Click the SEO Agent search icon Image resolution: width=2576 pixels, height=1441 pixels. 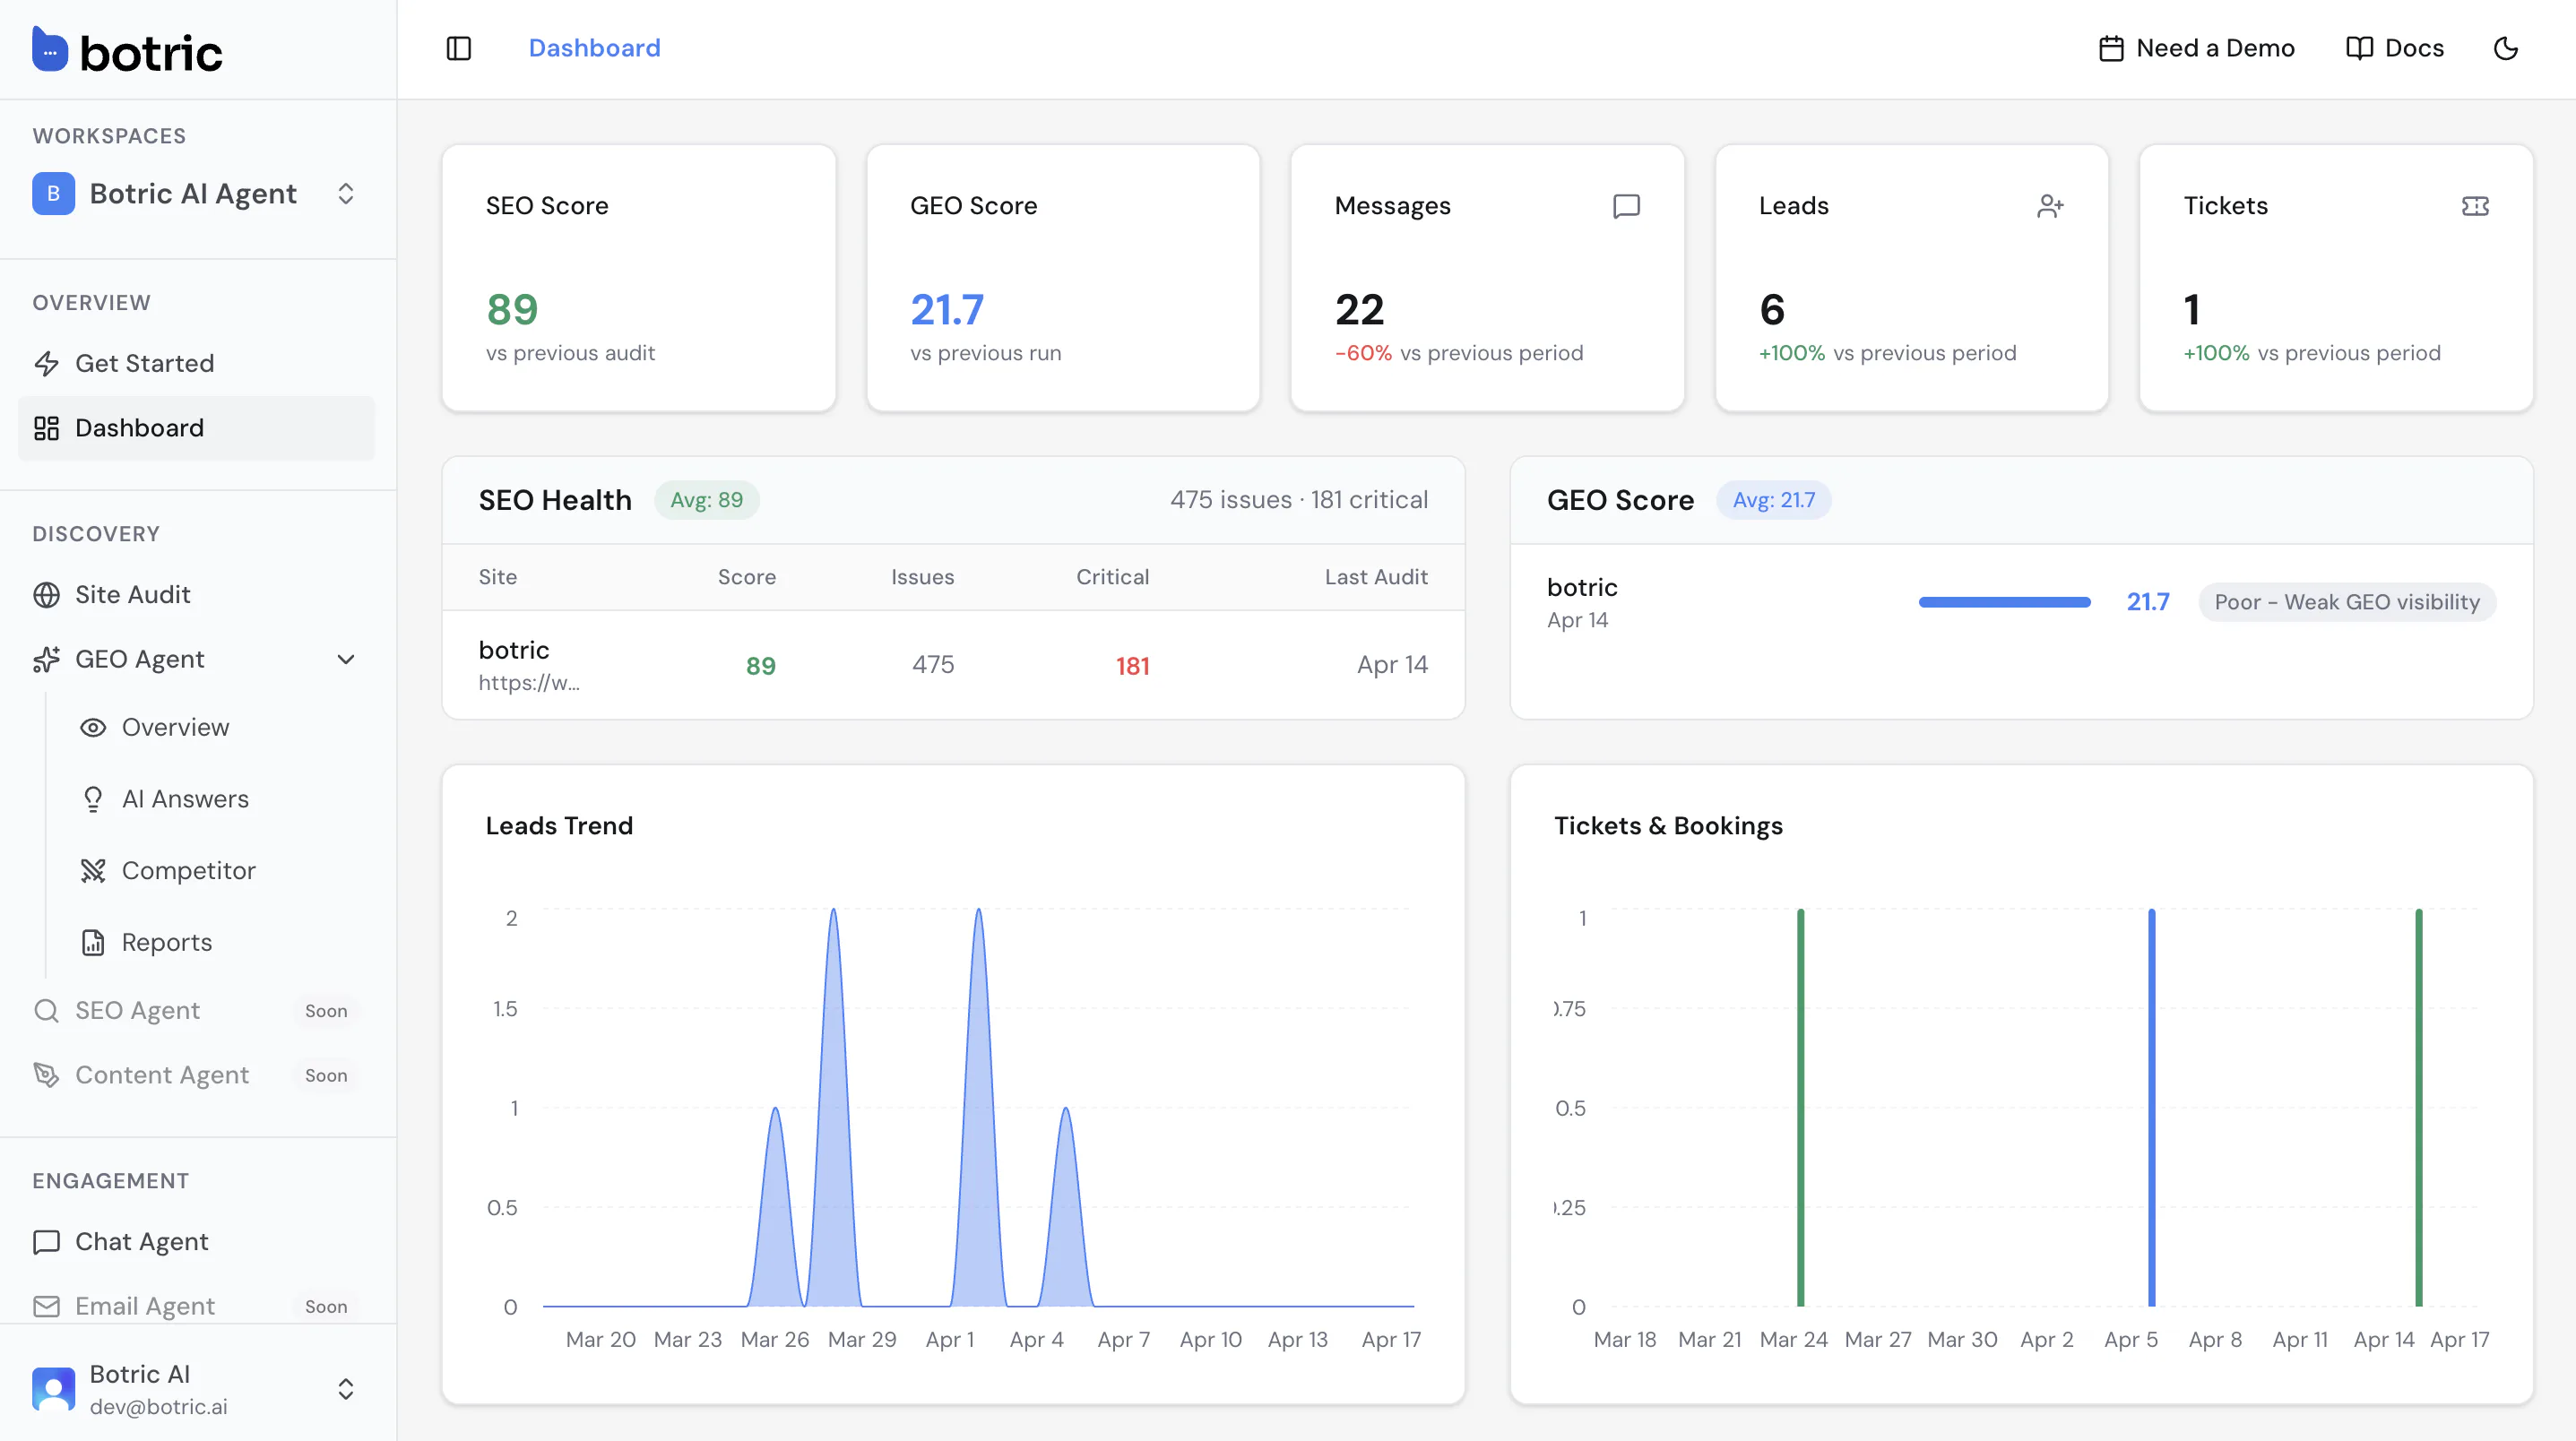click(46, 1010)
